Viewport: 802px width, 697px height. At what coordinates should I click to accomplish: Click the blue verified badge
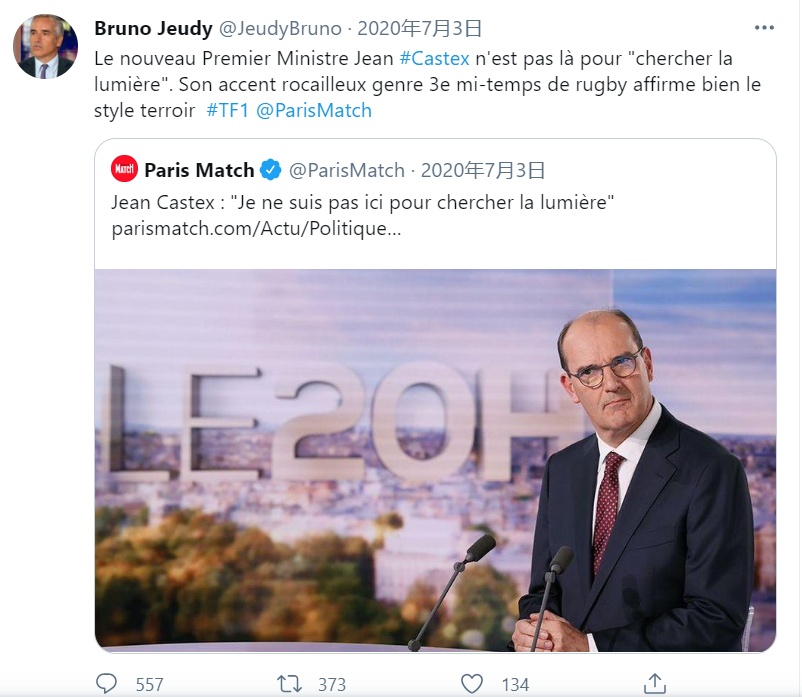tap(270, 169)
